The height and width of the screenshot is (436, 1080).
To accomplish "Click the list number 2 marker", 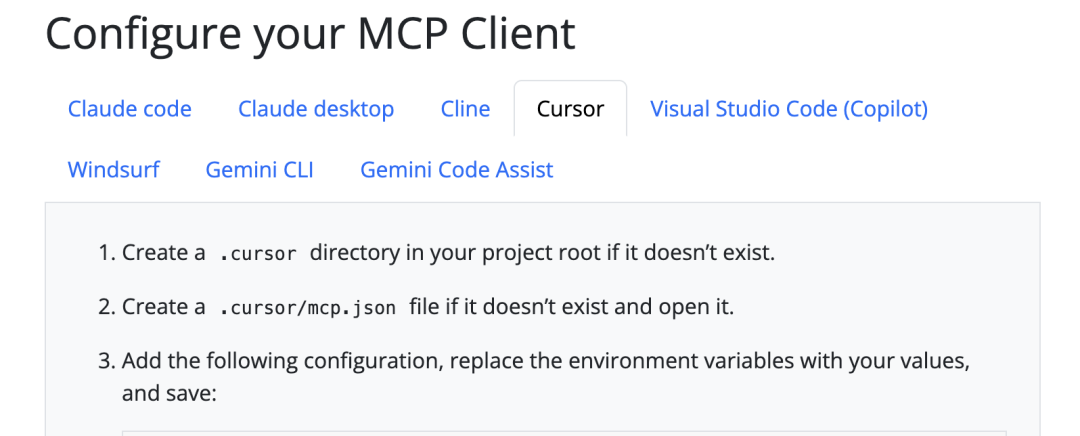I will click(x=107, y=306).
